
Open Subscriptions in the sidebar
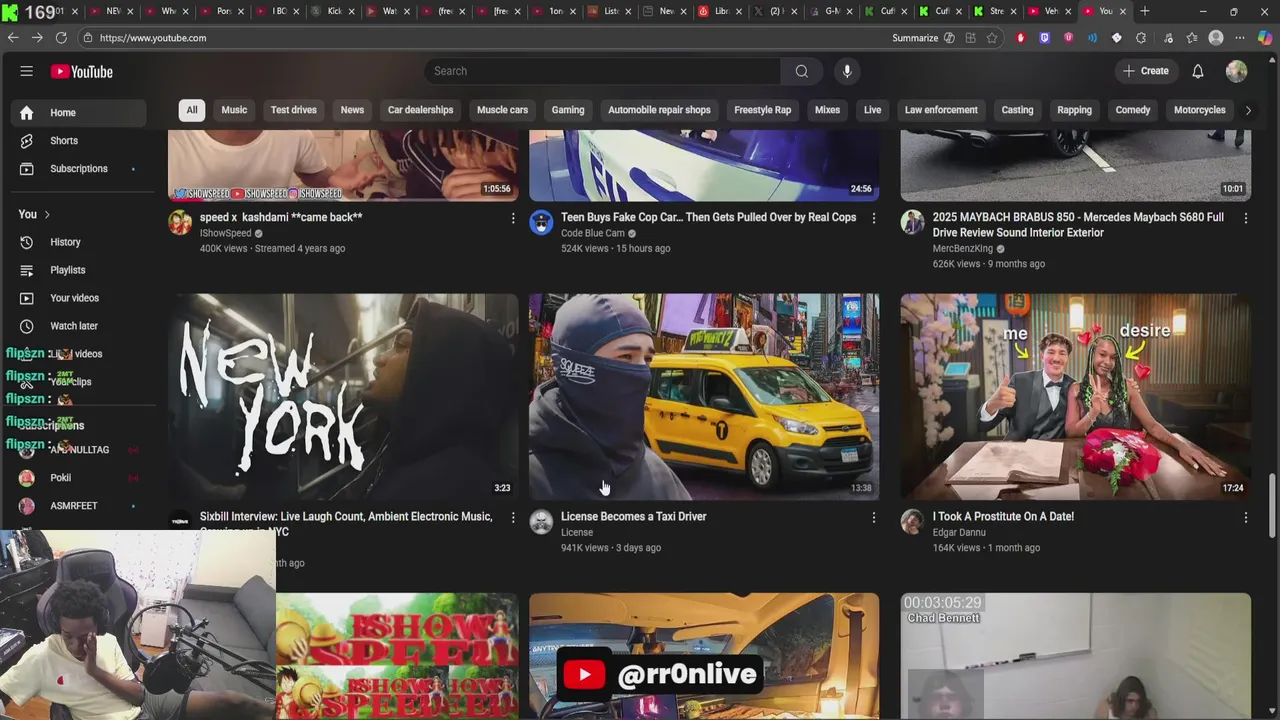point(78,169)
